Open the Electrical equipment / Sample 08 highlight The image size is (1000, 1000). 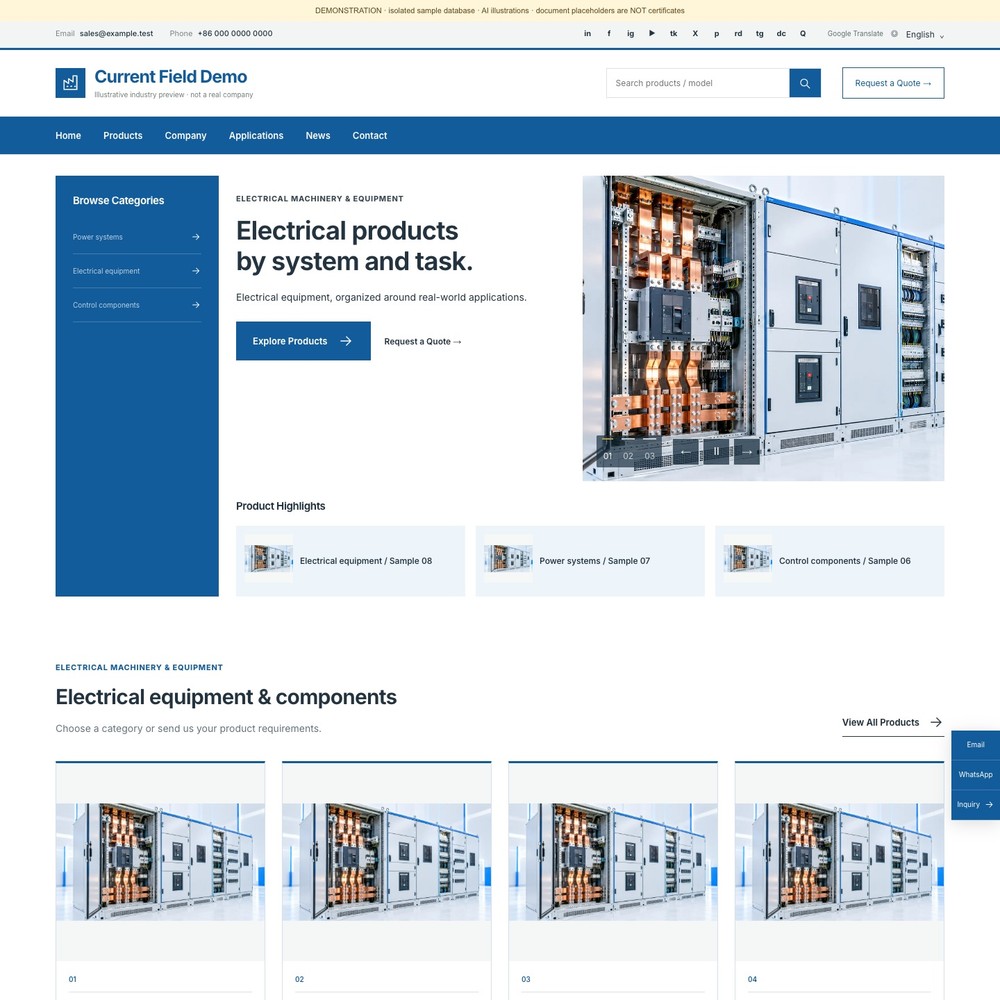[350, 561]
